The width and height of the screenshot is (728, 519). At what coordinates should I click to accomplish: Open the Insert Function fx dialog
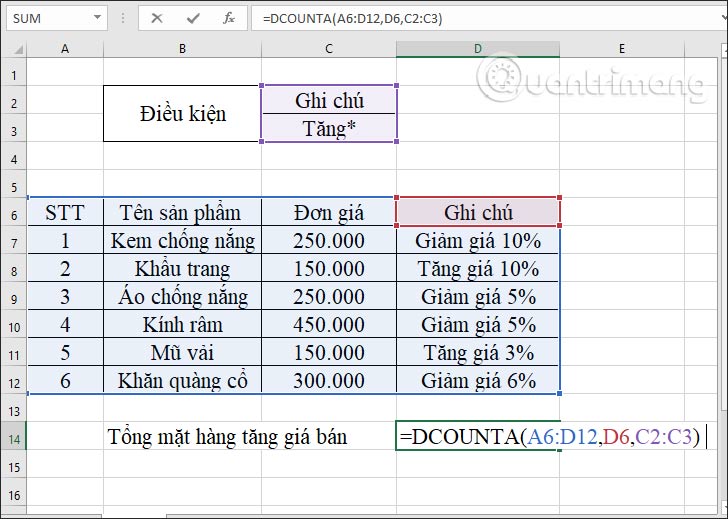point(228,19)
